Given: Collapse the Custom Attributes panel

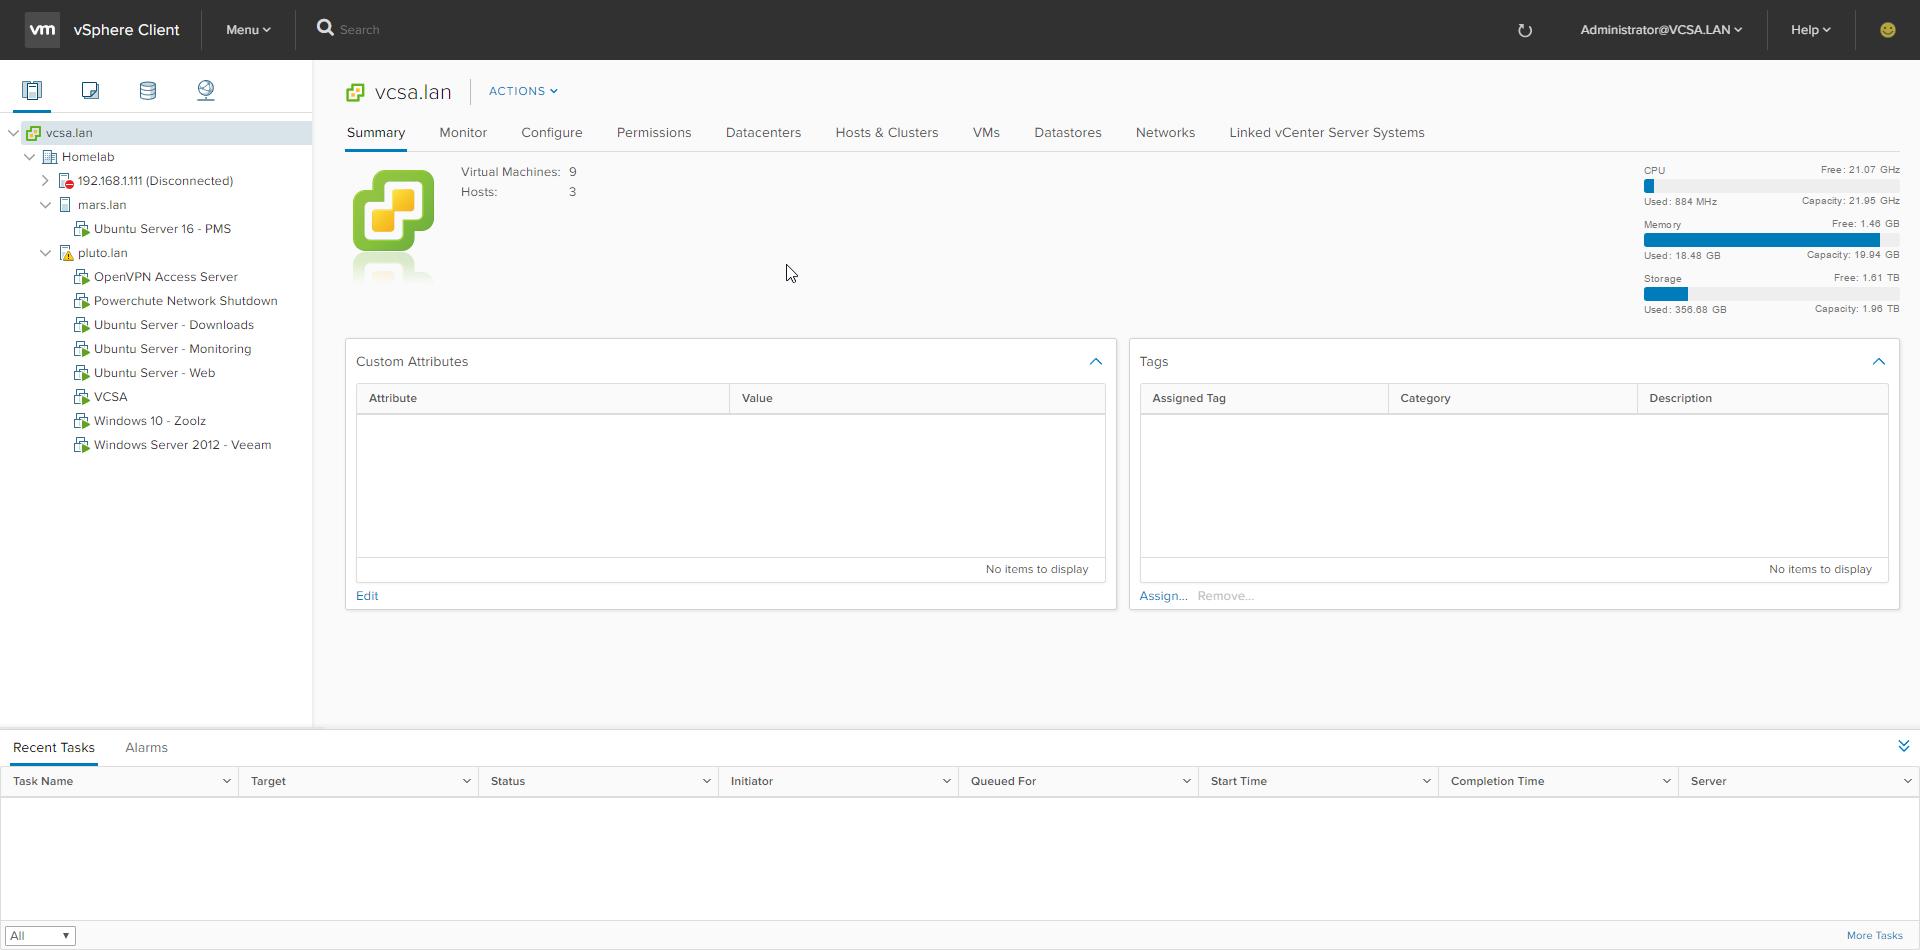Looking at the screenshot, I should pos(1096,362).
